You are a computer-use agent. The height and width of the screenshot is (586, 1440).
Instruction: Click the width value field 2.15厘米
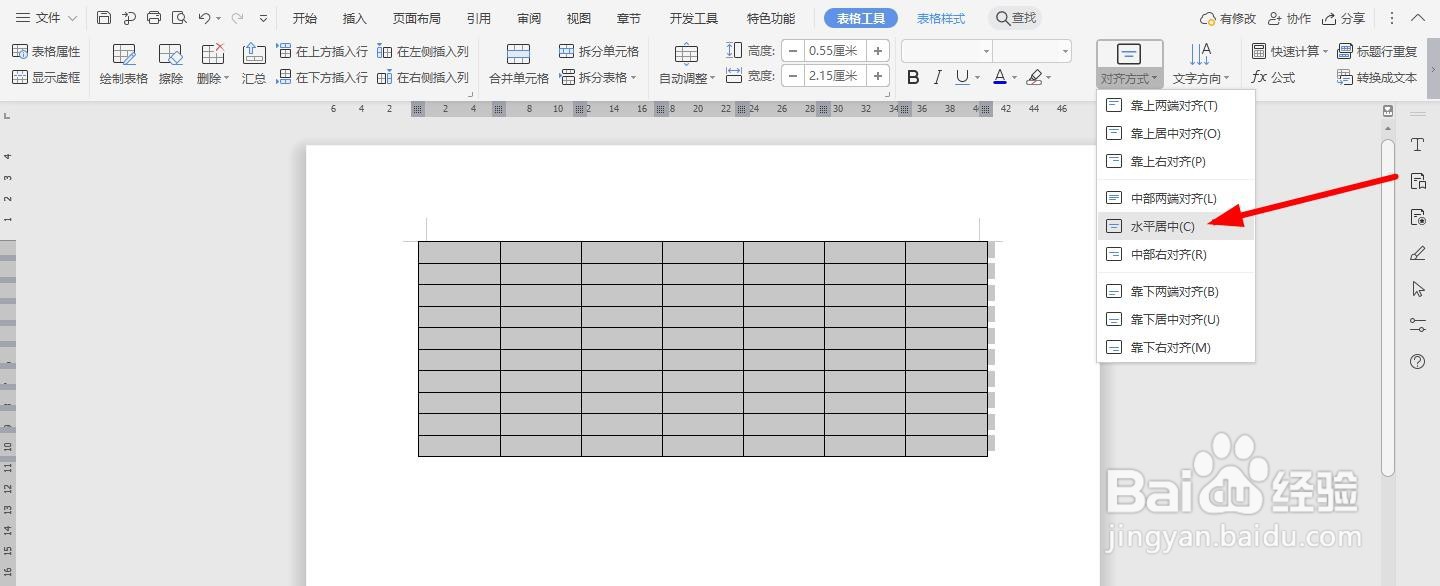[835, 76]
